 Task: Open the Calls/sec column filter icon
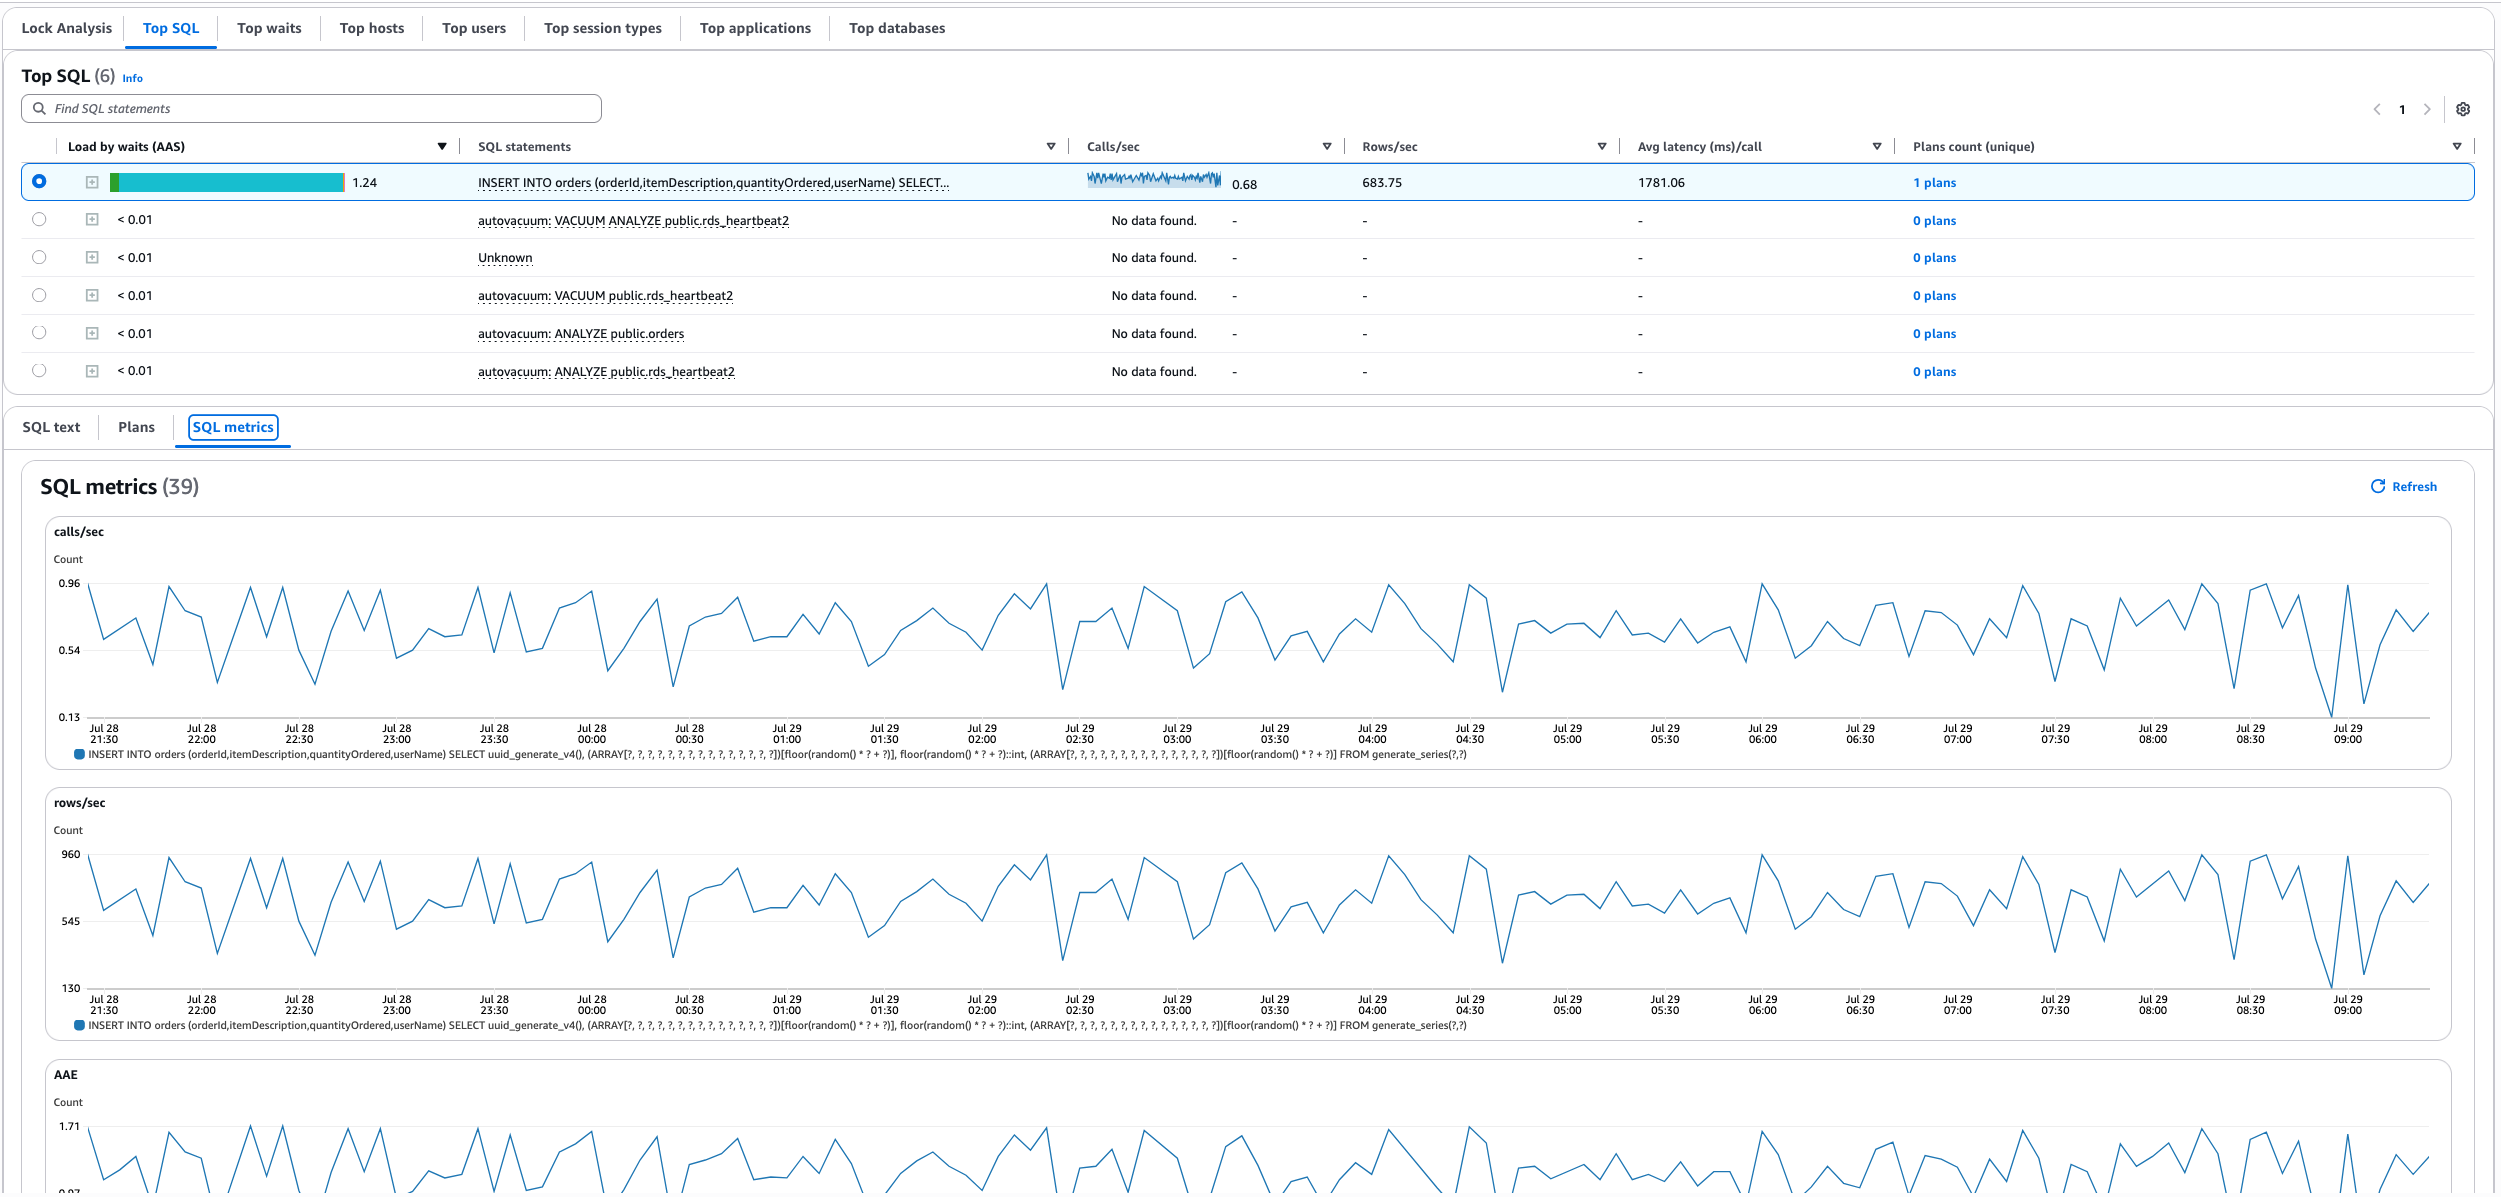click(1327, 146)
